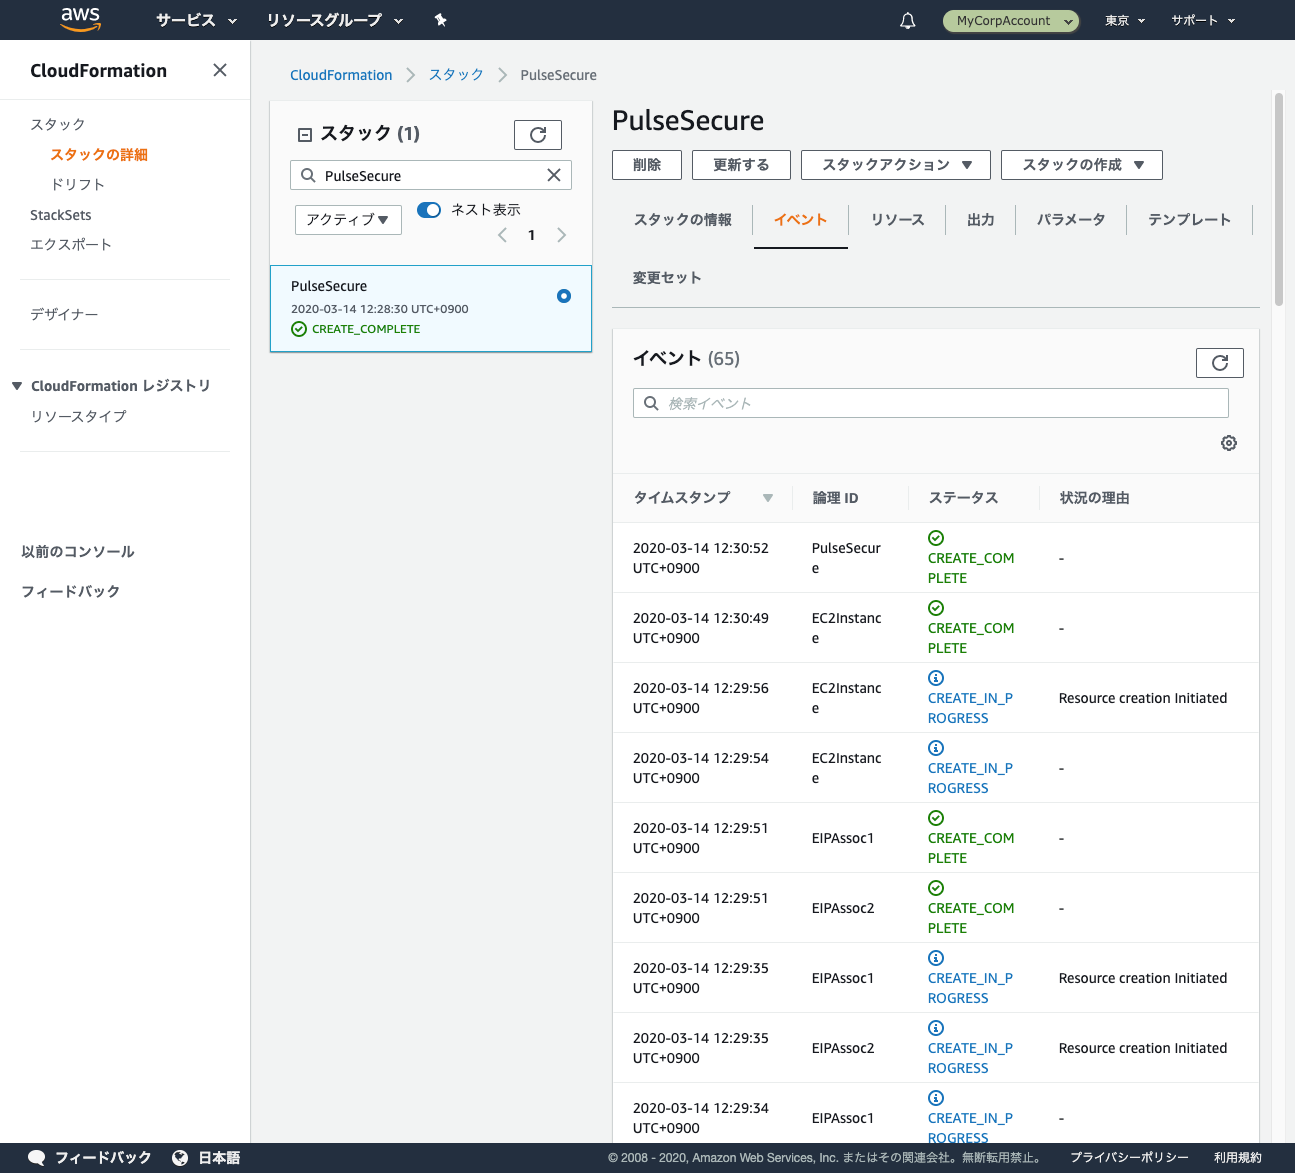Viewport: 1295px width, 1173px height.
Task: Clear the PulseSecure stack search with the X
Action: tap(554, 175)
